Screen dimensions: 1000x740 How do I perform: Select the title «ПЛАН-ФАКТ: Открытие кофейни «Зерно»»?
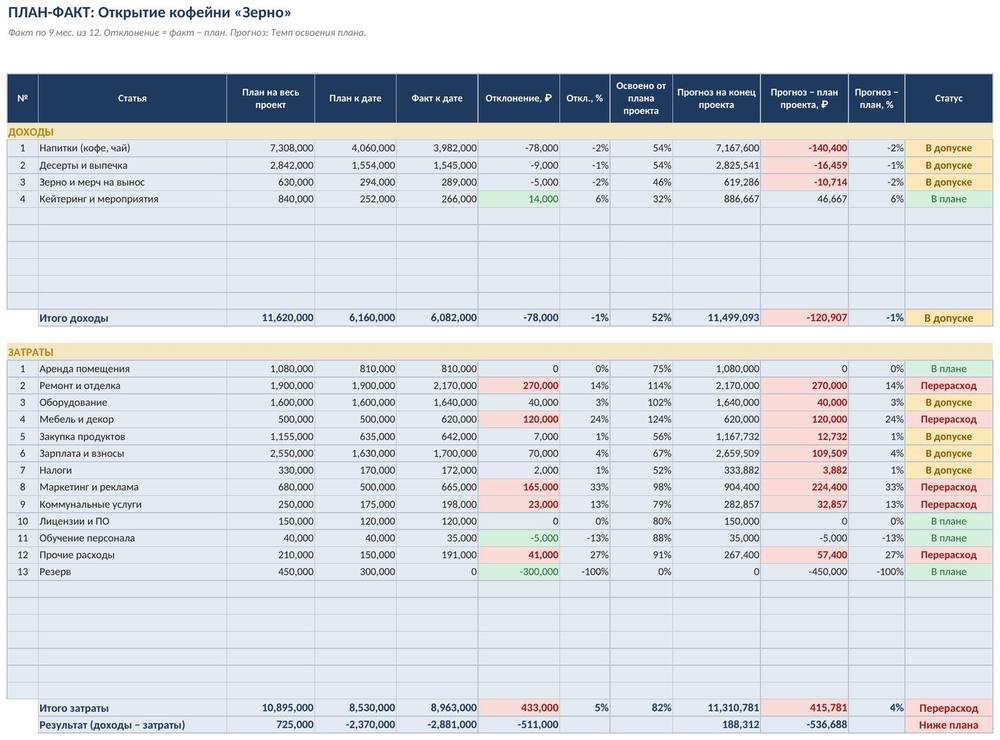tap(149, 12)
